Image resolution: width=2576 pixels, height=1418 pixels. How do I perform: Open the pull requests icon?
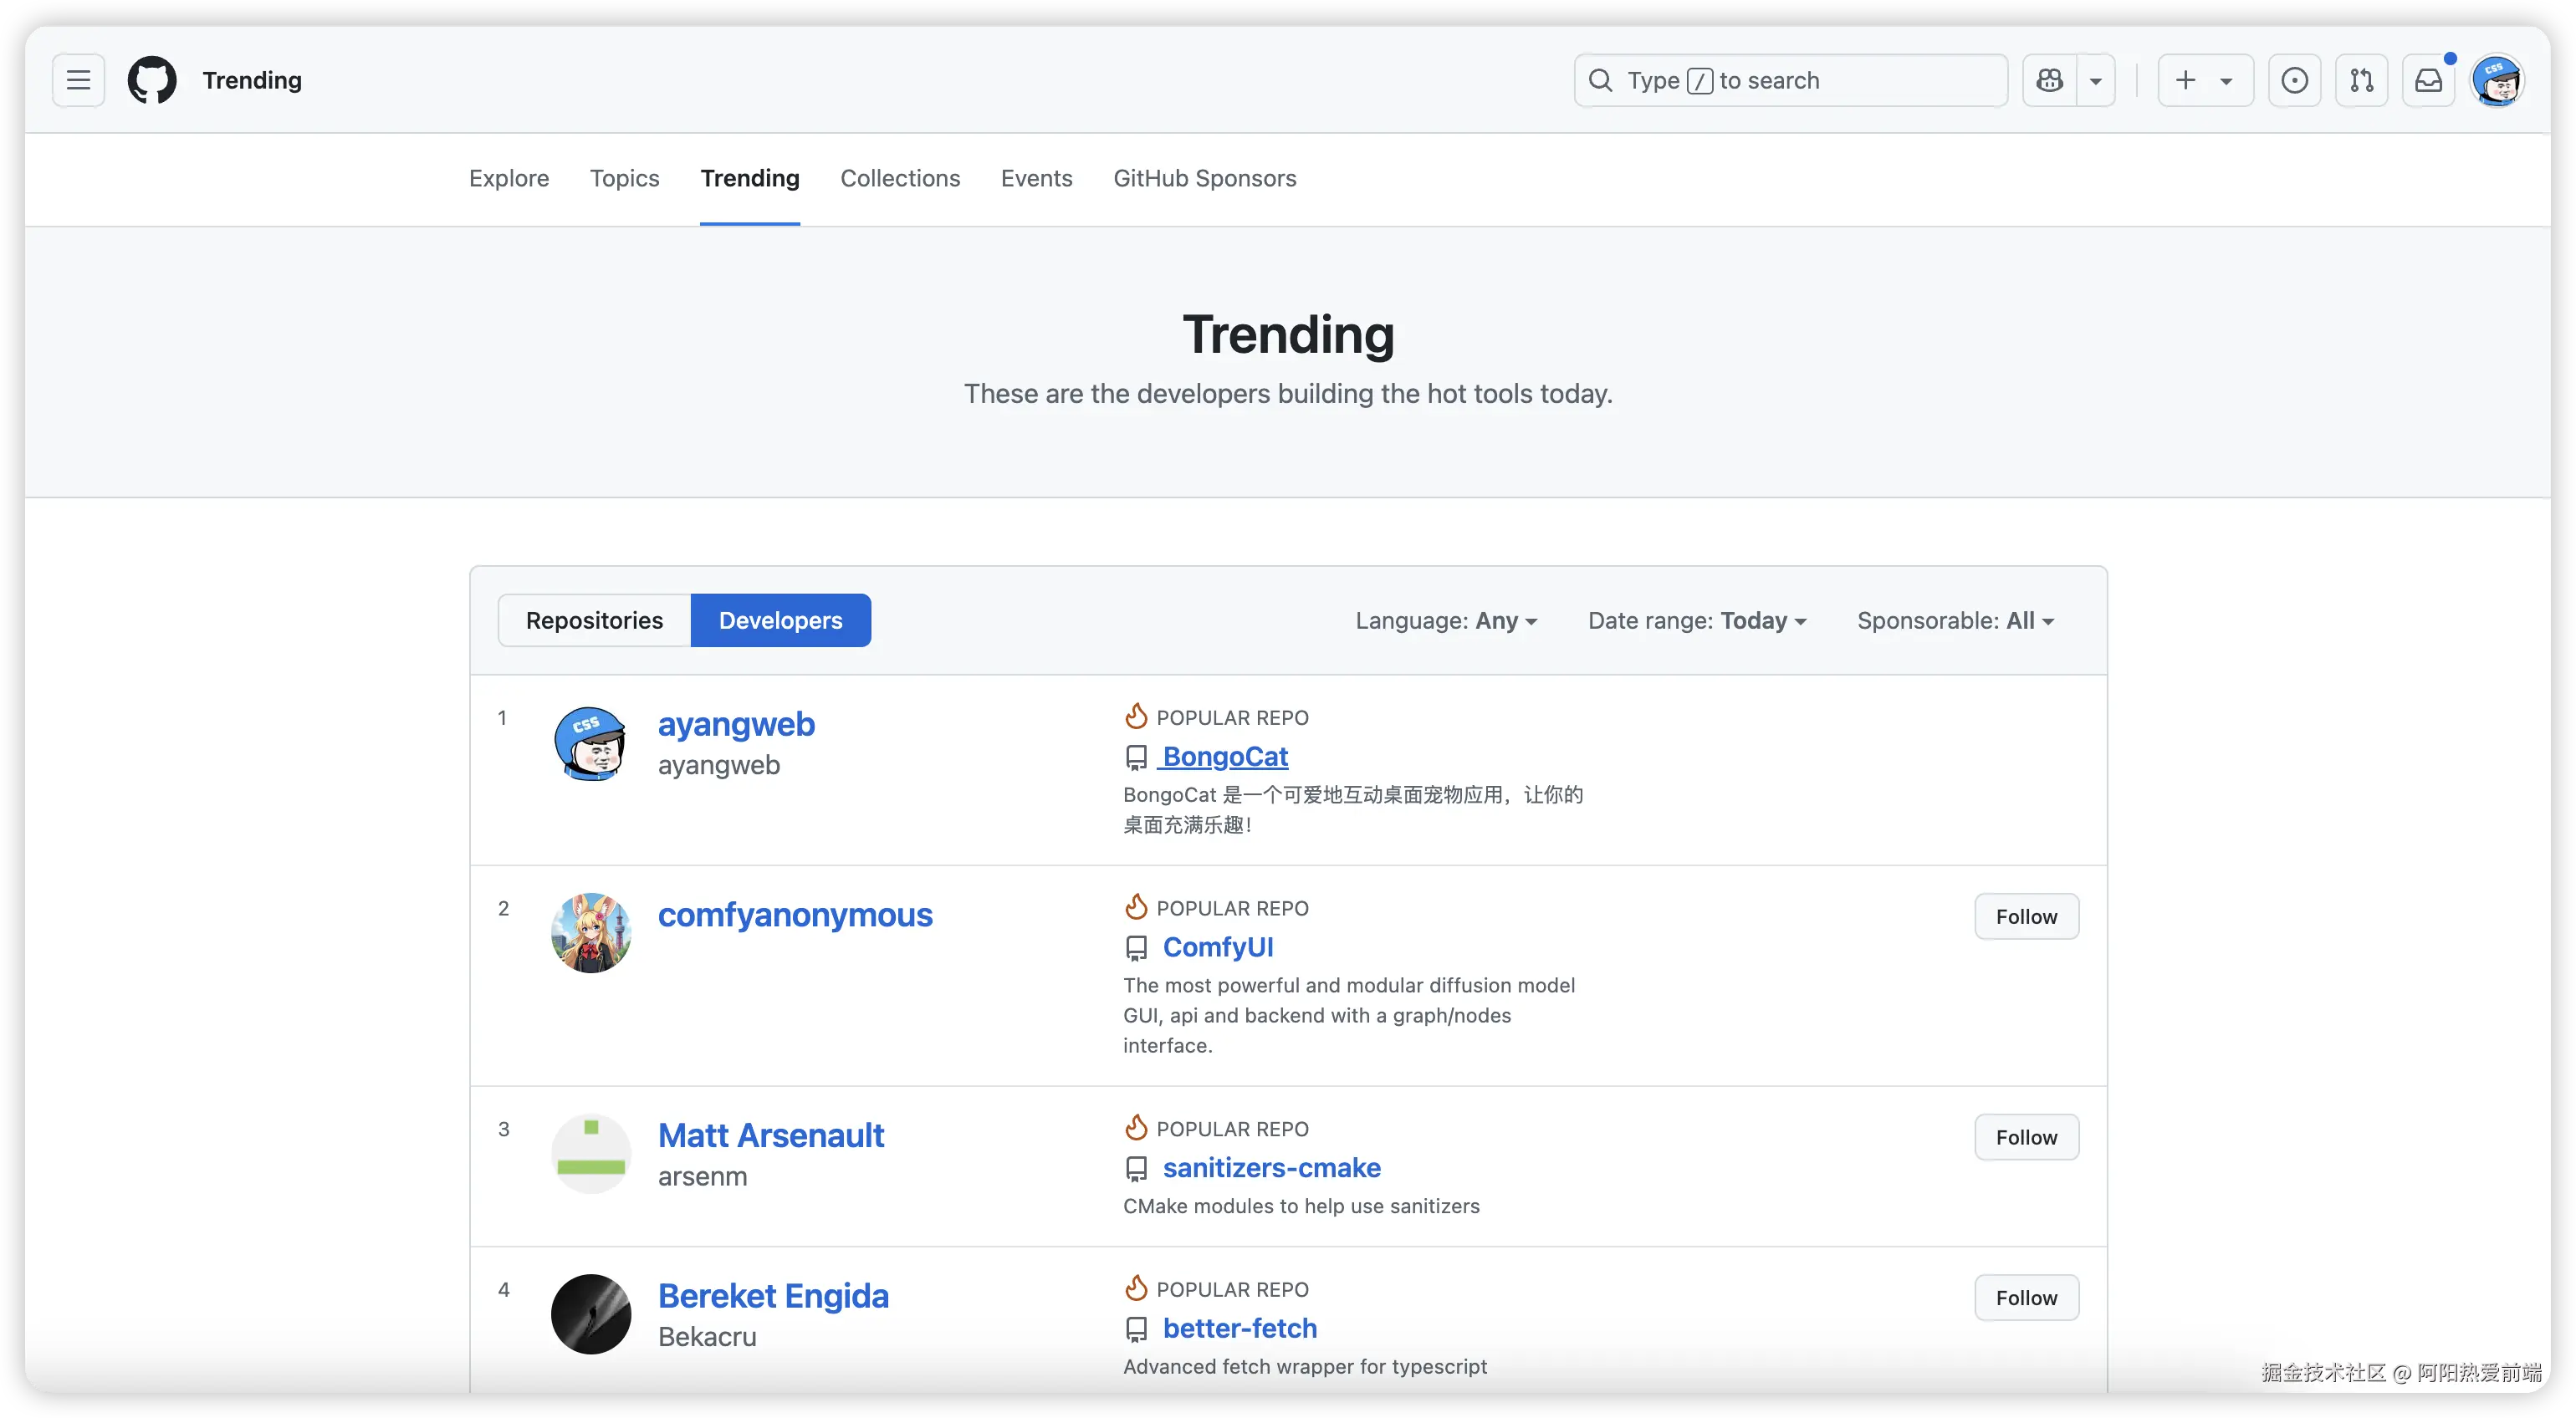pos(2361,80)
